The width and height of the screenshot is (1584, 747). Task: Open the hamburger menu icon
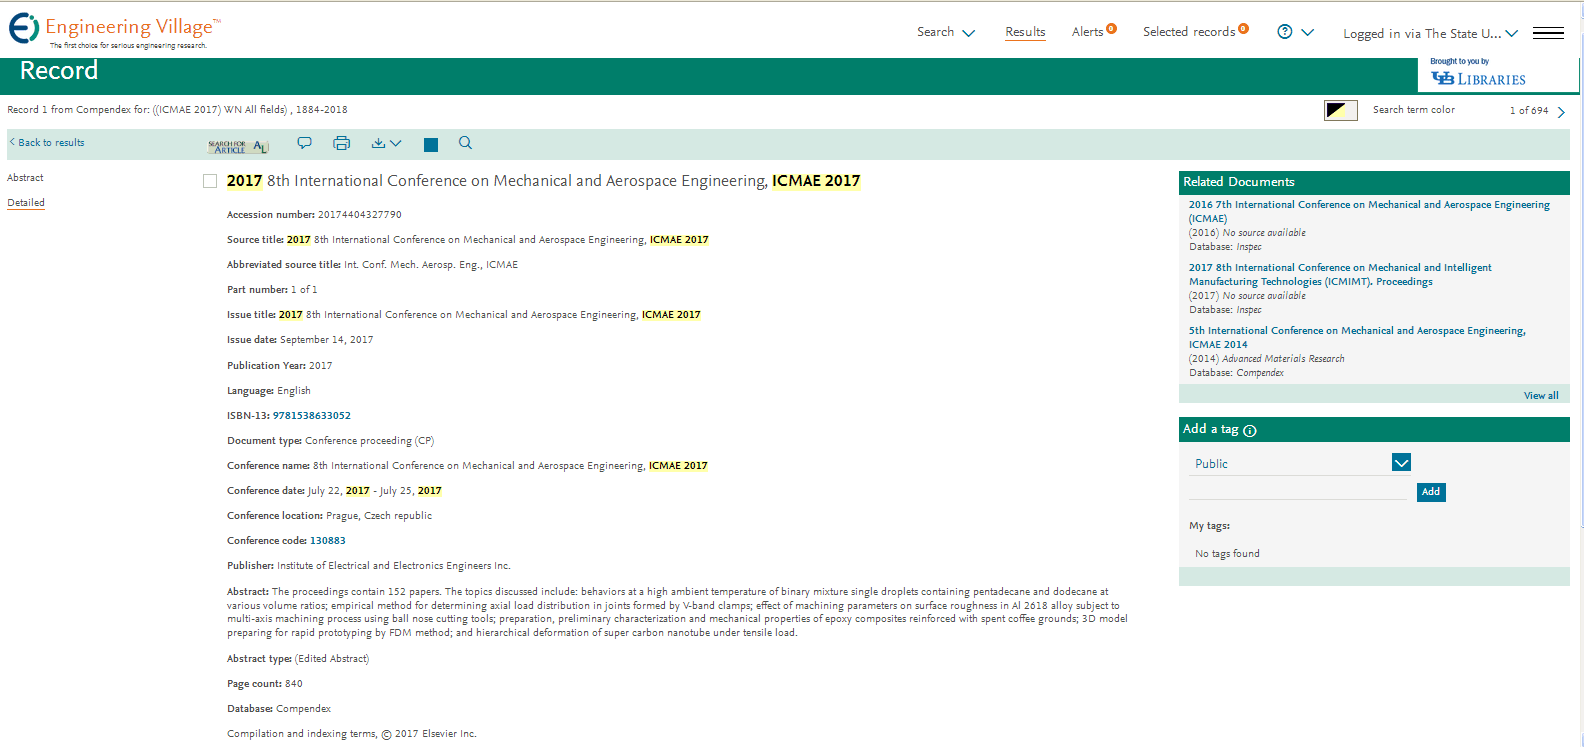point(1548,33)
